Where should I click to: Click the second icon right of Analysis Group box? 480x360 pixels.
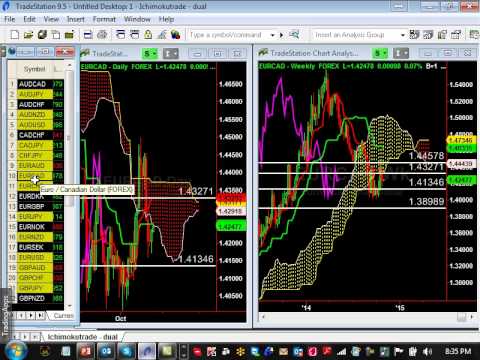(428, 34)
